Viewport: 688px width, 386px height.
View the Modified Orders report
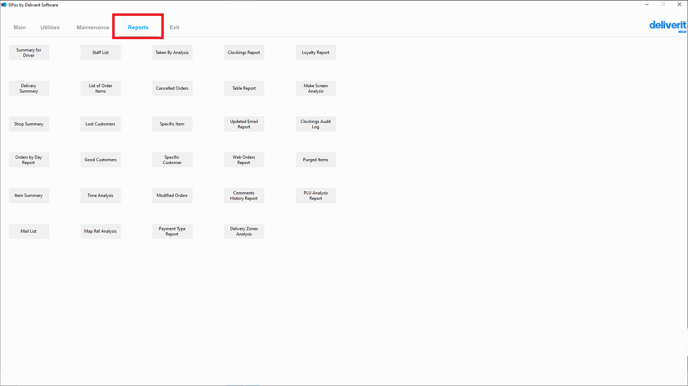point(172,196)
